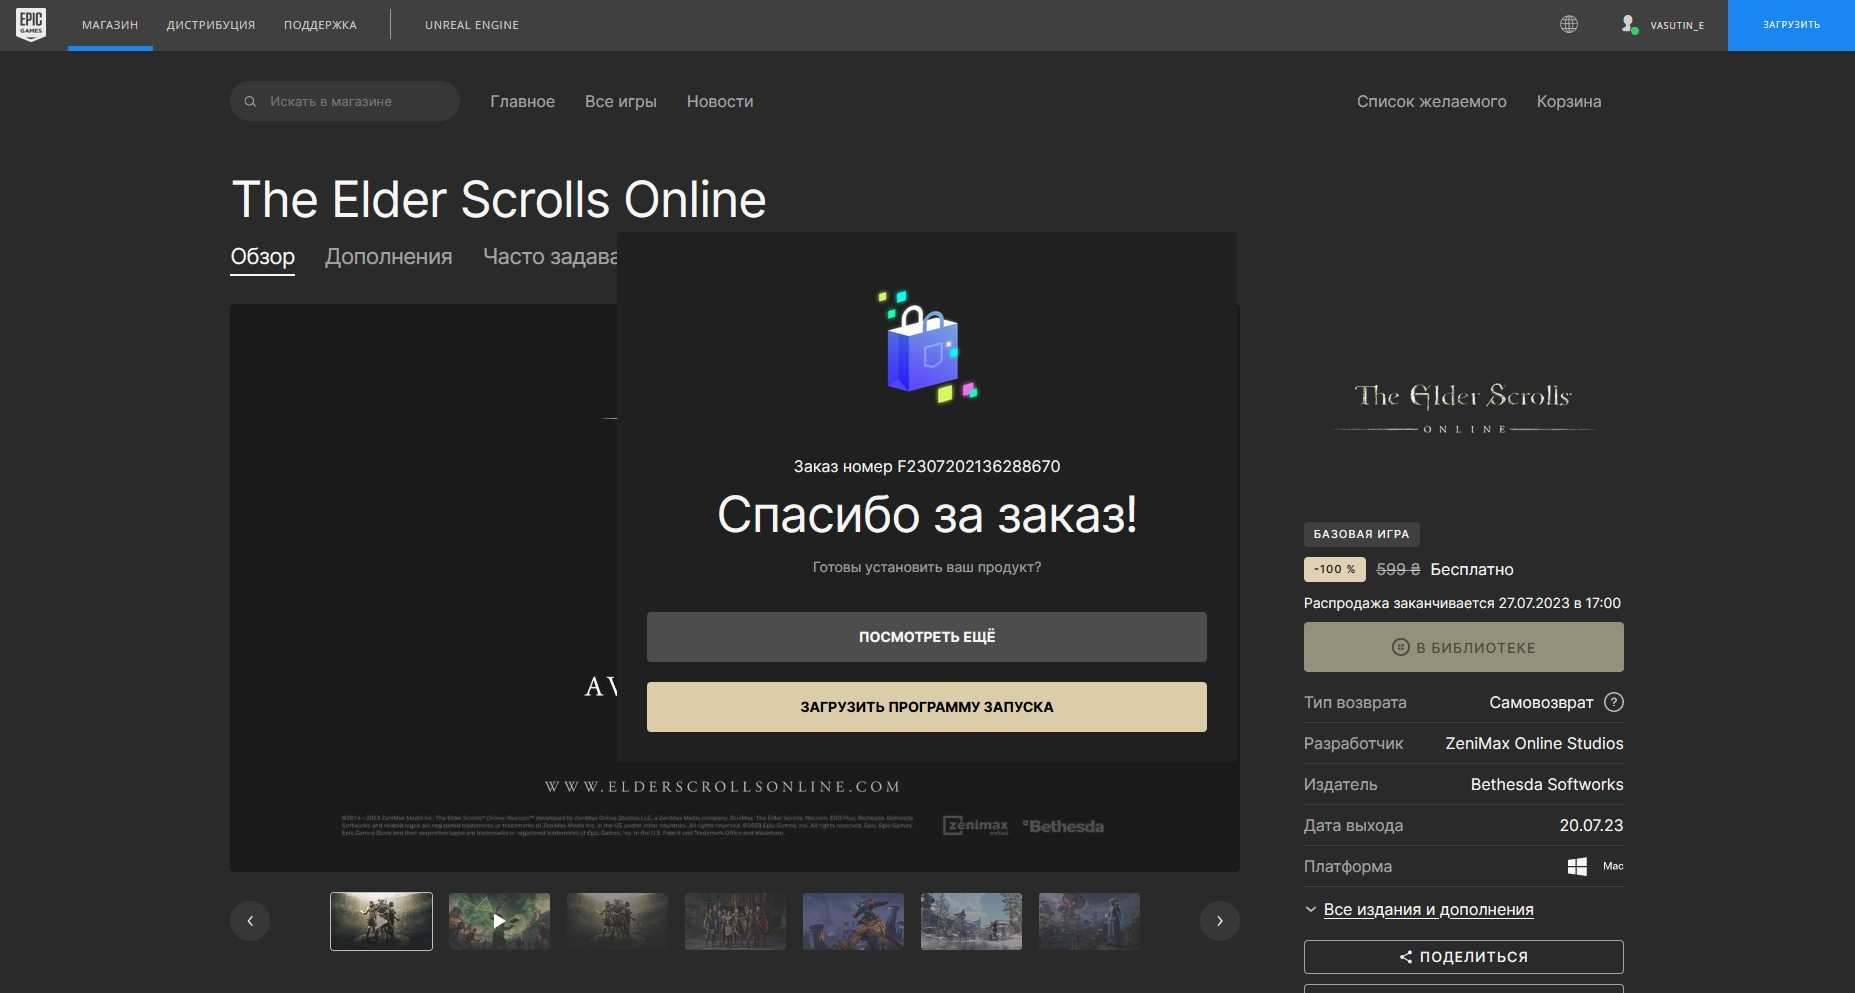Click Загрузить программу запуска button

tap(926, 707)
